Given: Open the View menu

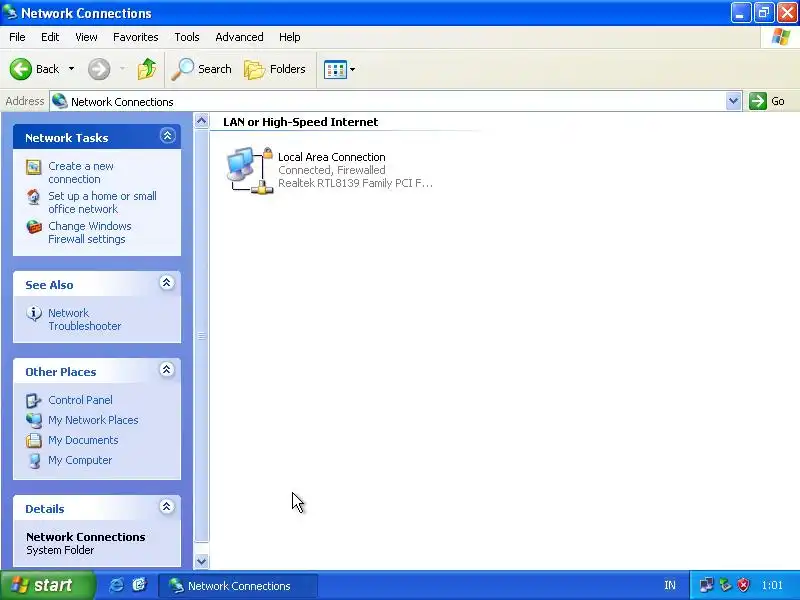Looking at the screenshot, I should click(86, 37).
